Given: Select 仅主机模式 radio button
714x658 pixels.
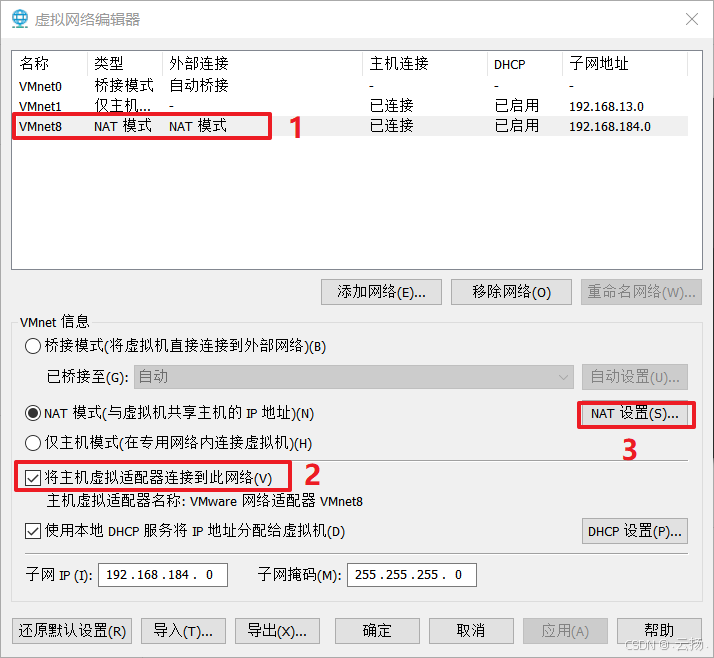Looking at the screenshot, I should click(x=33, y=443).
